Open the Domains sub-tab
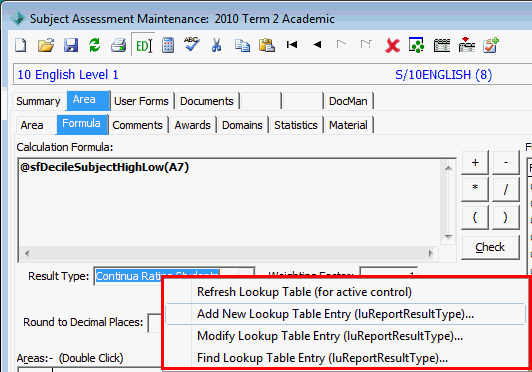The height and width of the screenshot is (372, 532). tap(242, 125)
